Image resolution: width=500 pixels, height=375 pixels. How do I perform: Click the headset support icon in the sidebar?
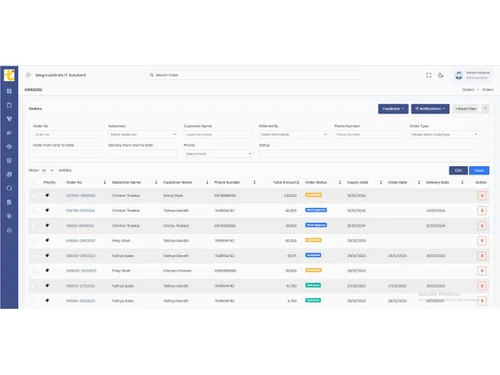(x=9, y=188)
